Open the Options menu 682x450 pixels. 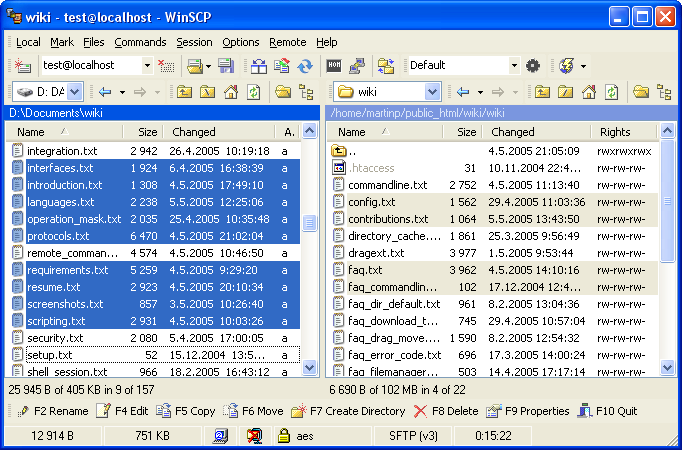(241, 42)
